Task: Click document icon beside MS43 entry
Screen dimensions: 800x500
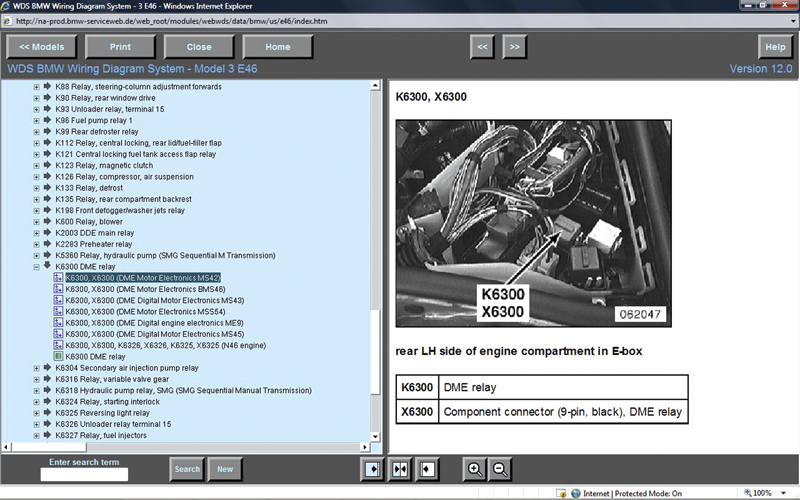Action: (58, 300)
